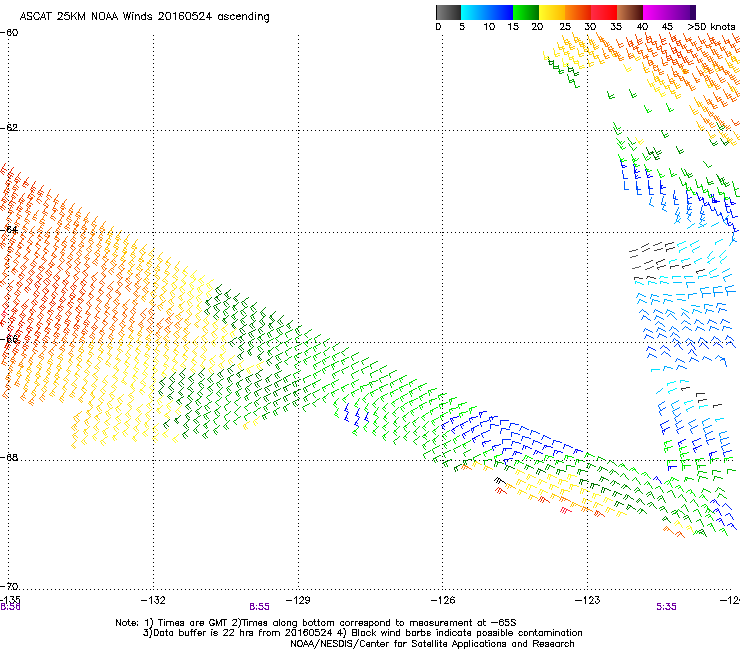This screenshot has height=650, width=740.
Task: Select the green 15-20 knots color bar segment
Action: (526, 12)
